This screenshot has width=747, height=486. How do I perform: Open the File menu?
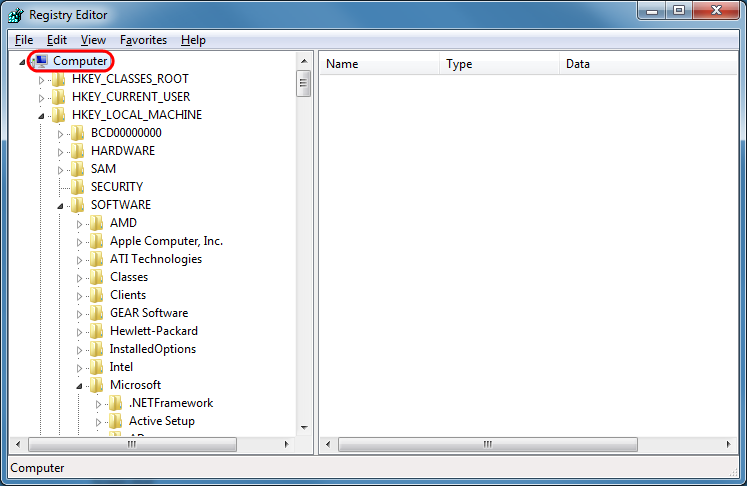24,40
